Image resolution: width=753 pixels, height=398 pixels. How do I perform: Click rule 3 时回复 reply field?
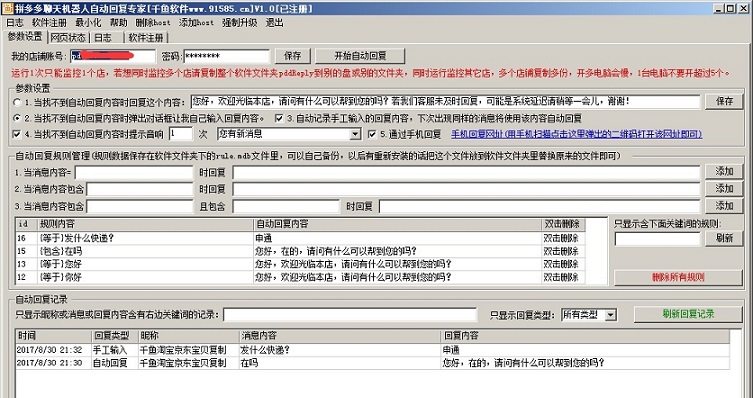pyautogui.click(x=540, y=206)
